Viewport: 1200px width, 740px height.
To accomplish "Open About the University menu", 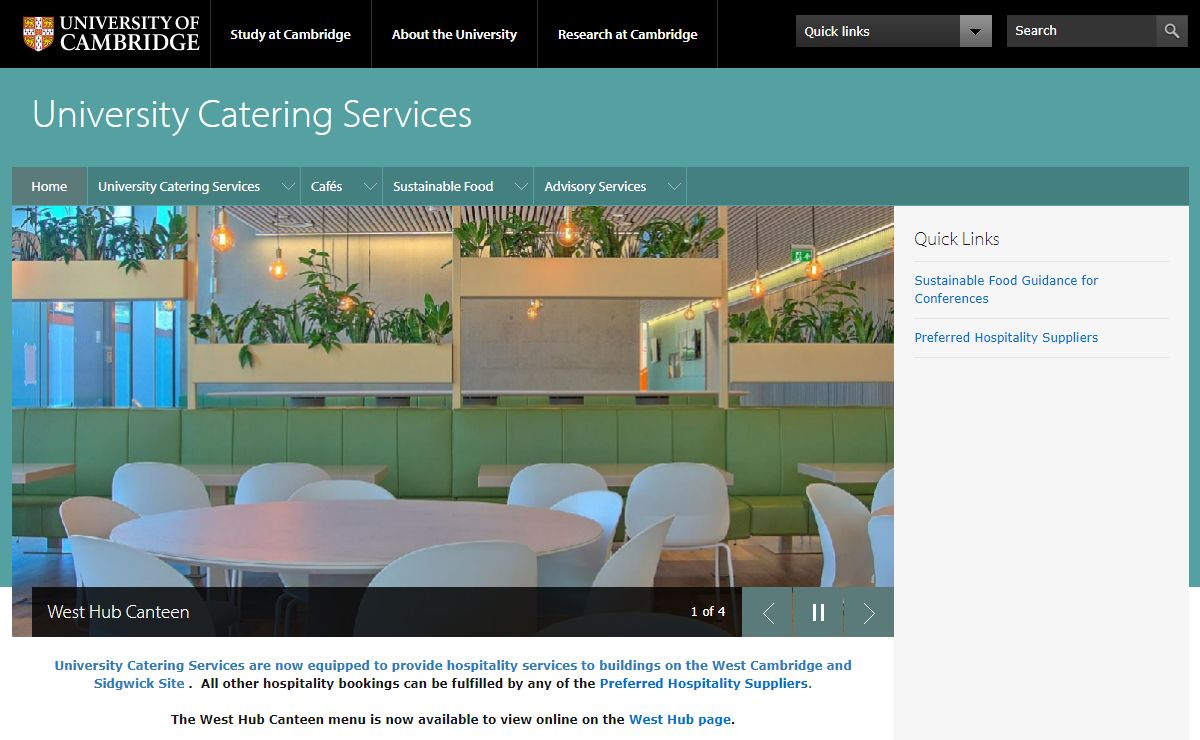I will coord(454,34).
